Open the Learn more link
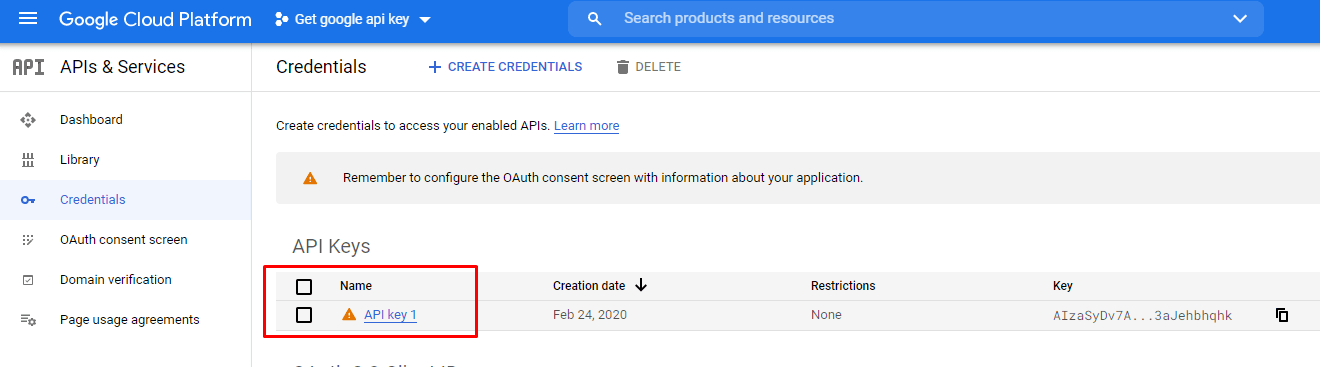1320x367 pixels. [x=586, y=126]
